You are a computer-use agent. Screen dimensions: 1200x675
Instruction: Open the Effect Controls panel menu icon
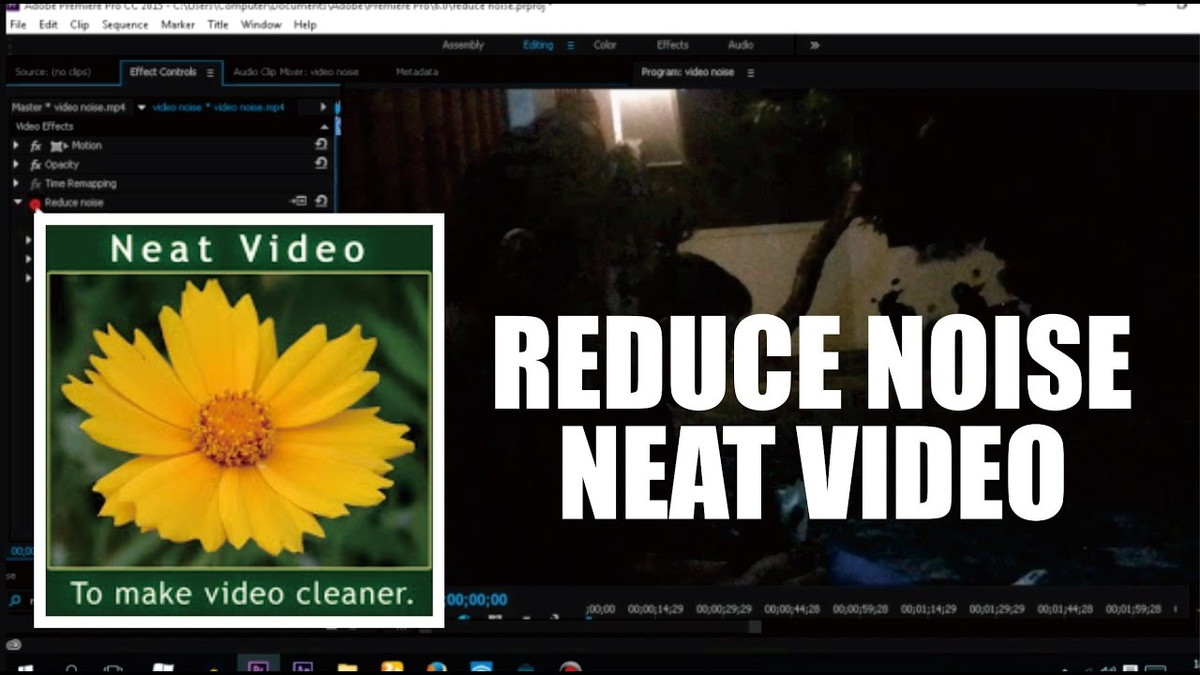pos(210,72)
